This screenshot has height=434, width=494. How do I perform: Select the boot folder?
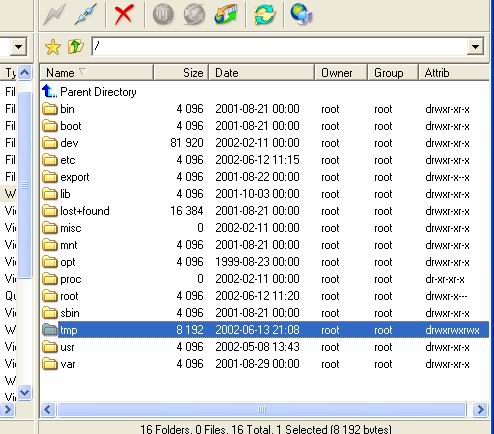click(265, 126)
